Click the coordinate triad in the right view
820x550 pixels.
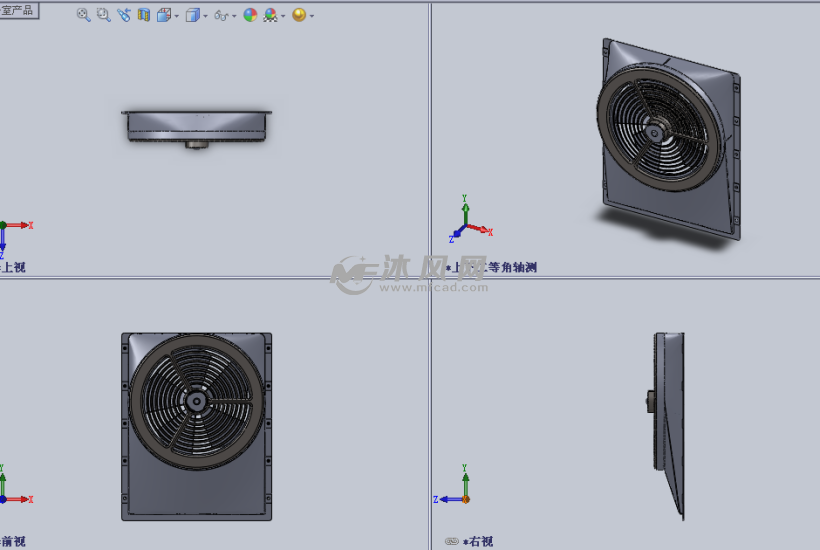tap(455, 486)
